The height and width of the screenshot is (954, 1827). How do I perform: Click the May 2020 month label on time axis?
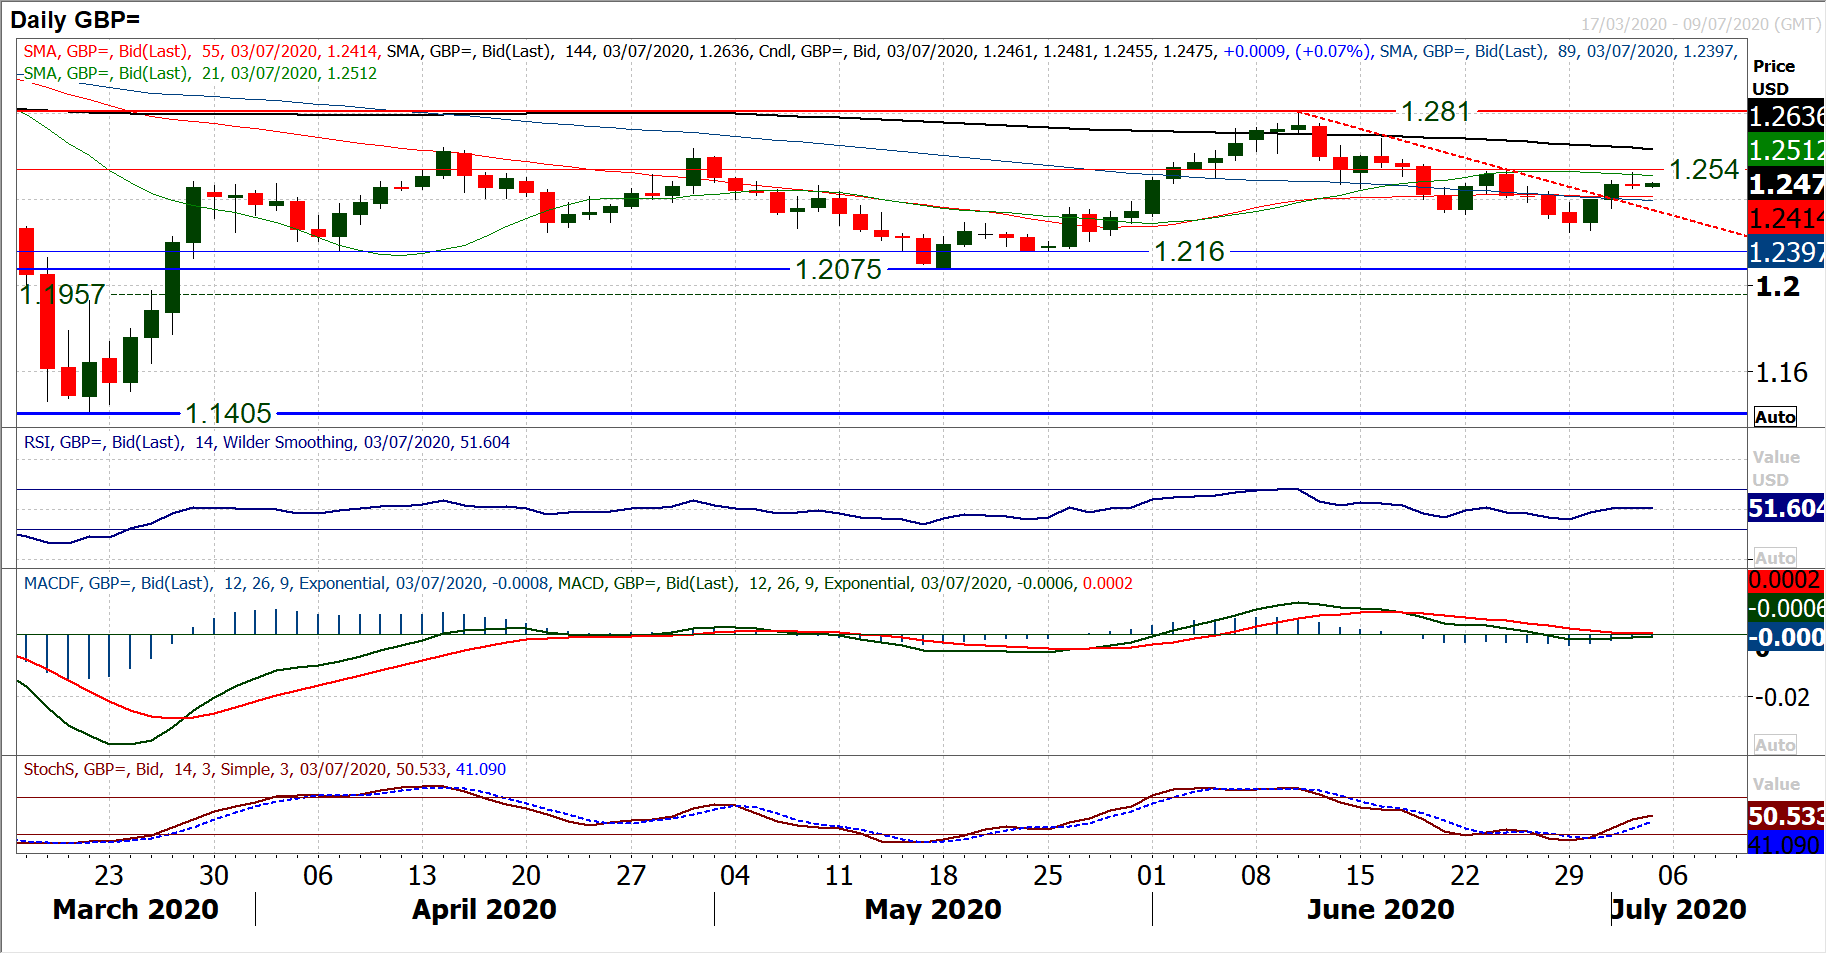point(933,909)
